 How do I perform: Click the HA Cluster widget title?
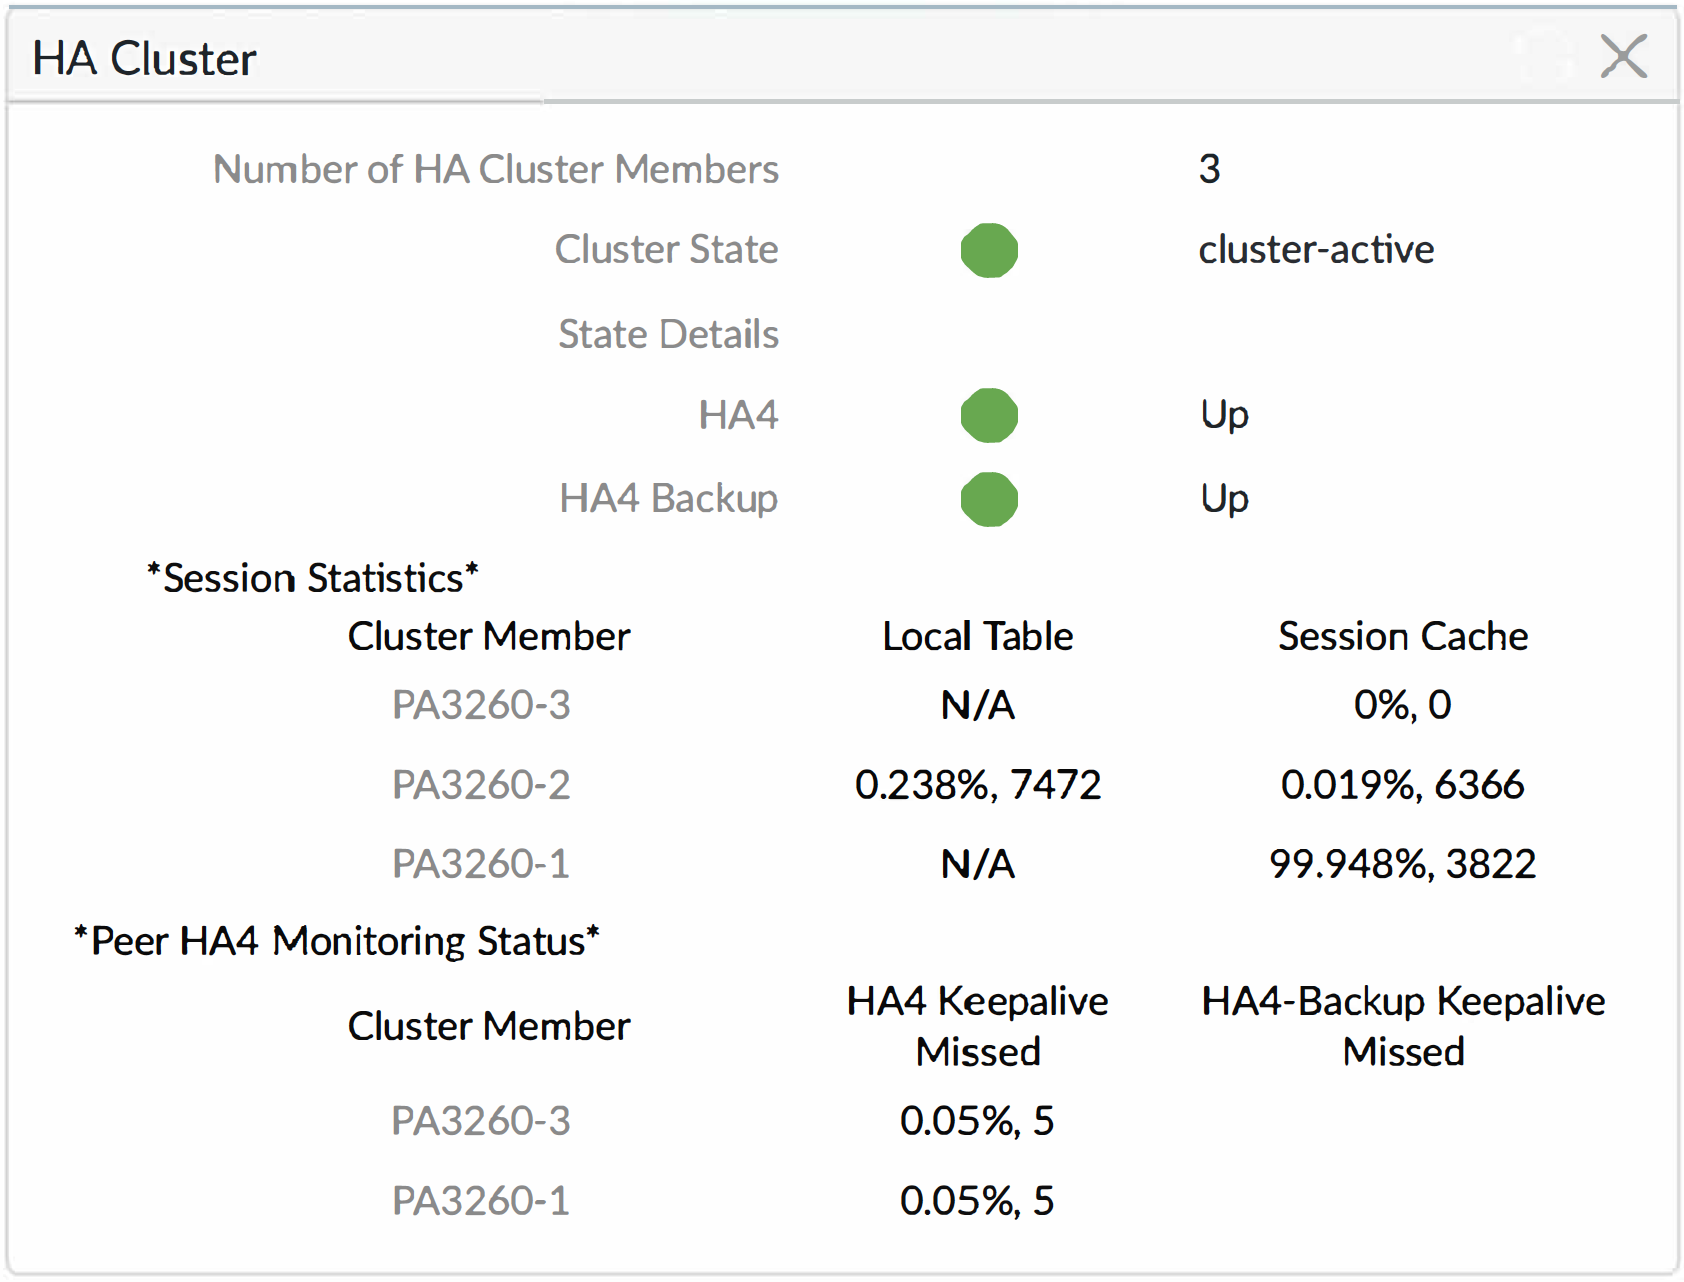pyautogui.click(x=144, y=59)
